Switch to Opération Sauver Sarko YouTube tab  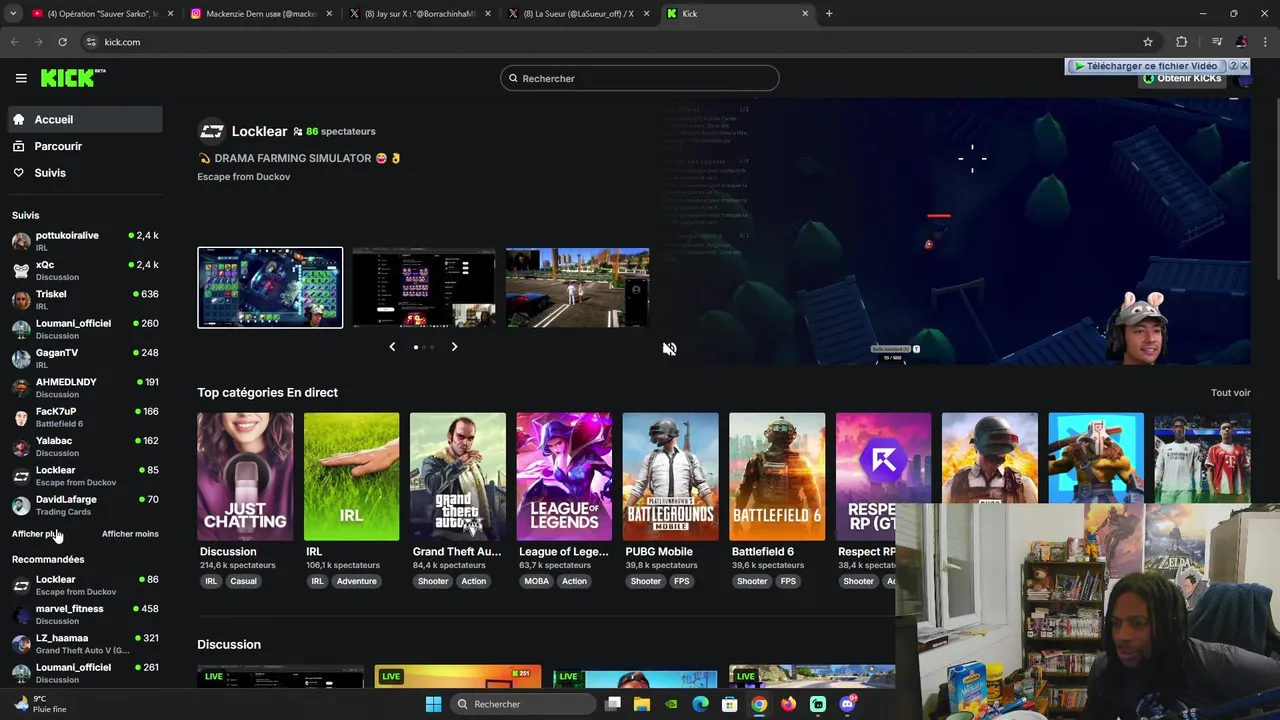(x=103, y=14)
